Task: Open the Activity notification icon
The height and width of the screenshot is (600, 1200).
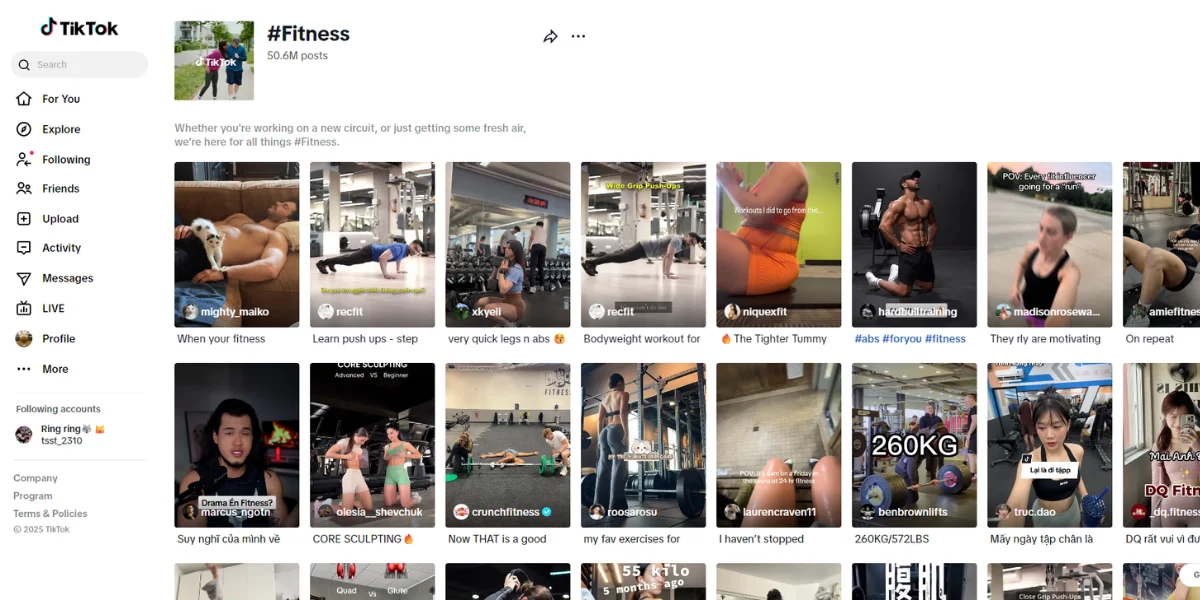Action: pos(24,248)
